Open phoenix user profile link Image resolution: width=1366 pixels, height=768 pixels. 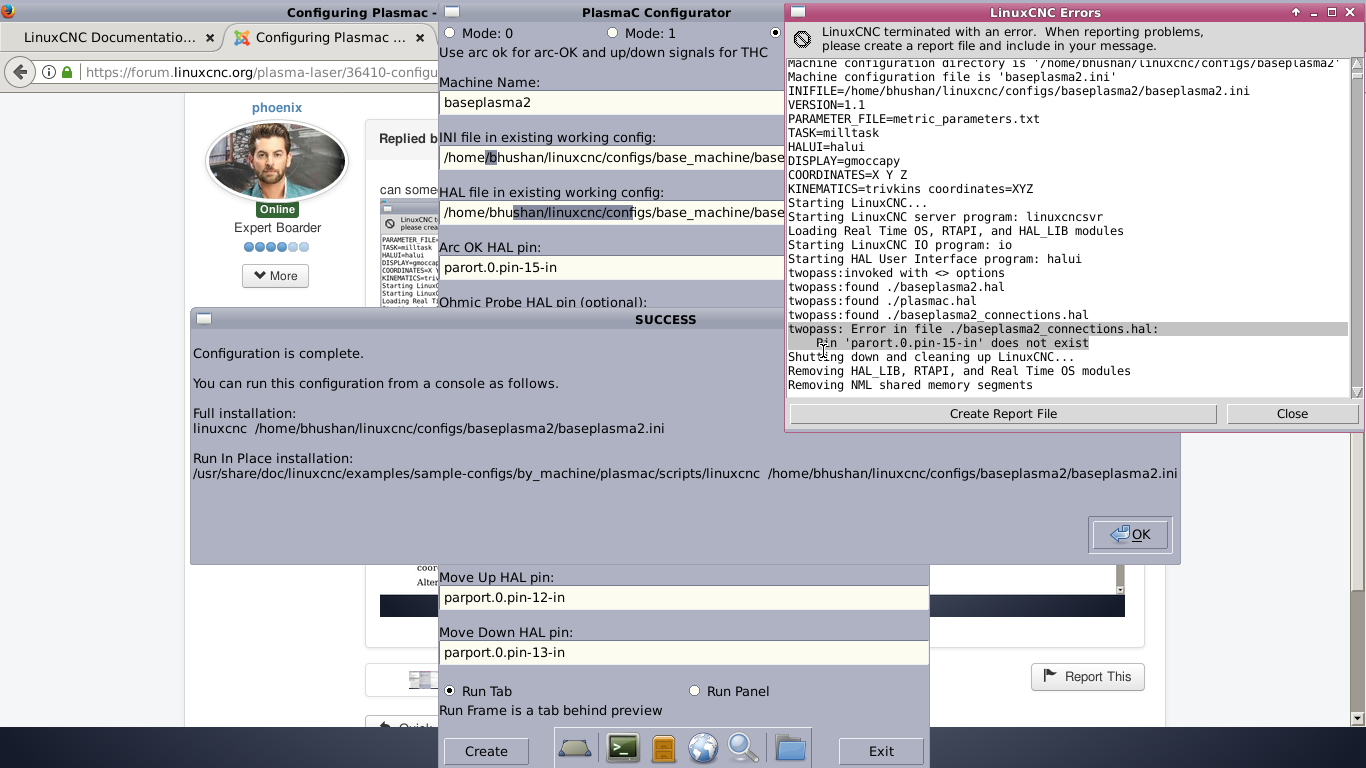277,107
